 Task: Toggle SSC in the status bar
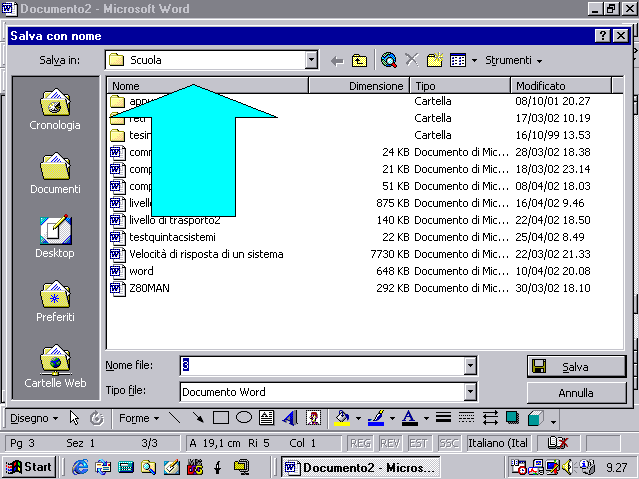449,443
